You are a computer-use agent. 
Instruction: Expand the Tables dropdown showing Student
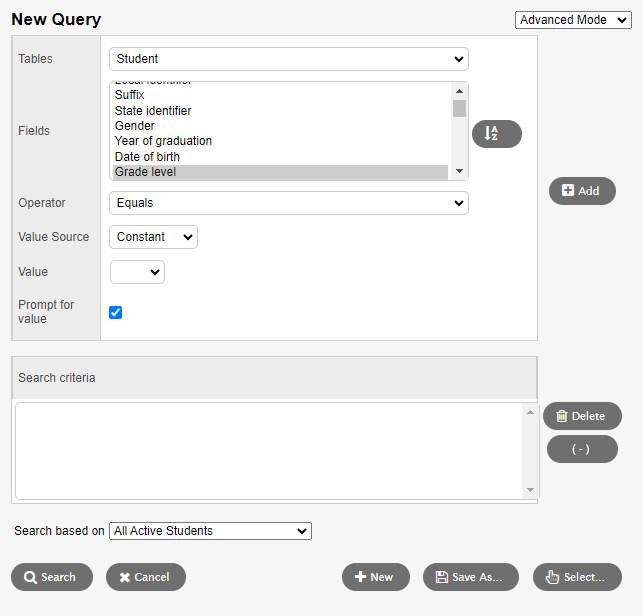[288, 59]
